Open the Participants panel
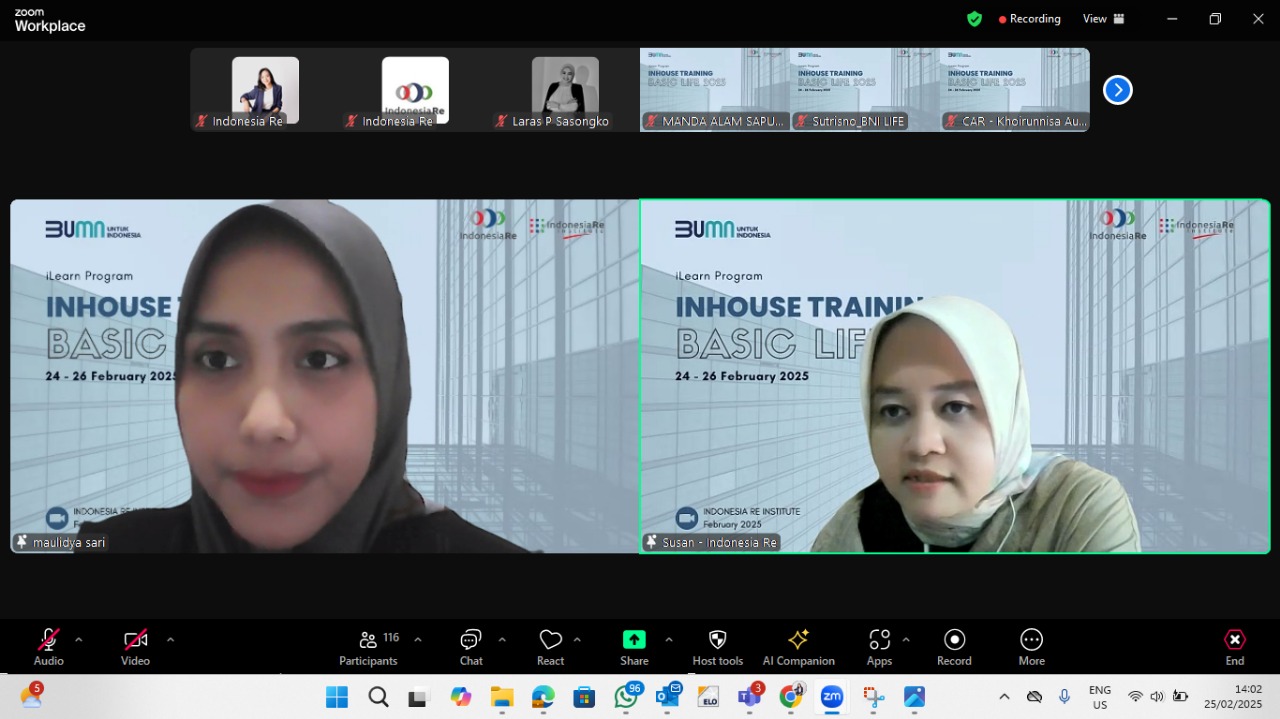The image size is (1280, 719). (368, 647)
